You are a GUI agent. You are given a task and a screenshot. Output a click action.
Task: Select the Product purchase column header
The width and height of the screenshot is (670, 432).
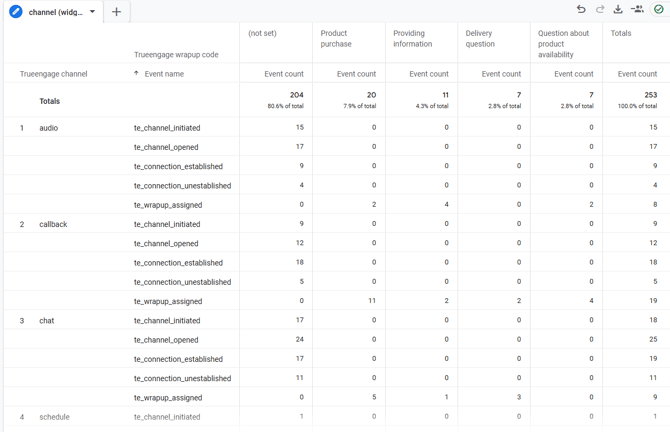pos(336,39)
